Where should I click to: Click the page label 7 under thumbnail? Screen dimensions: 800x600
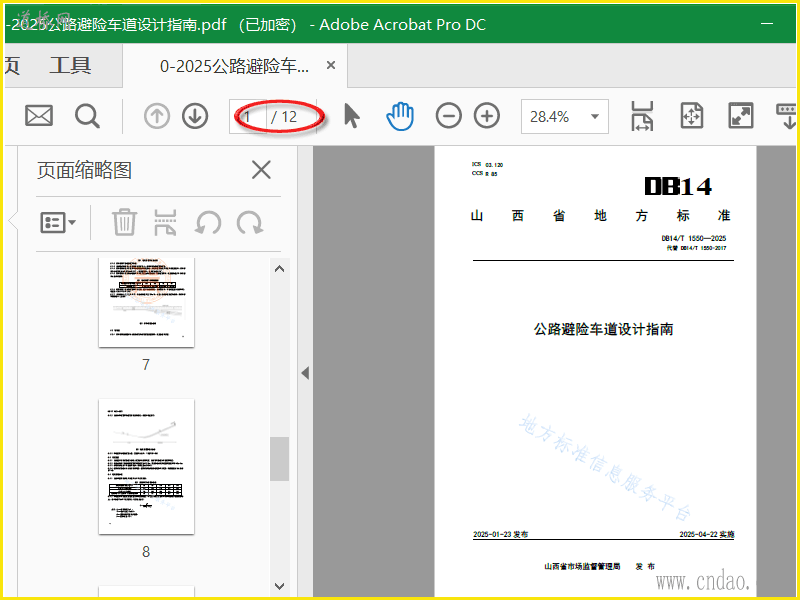tap(146, 364)
